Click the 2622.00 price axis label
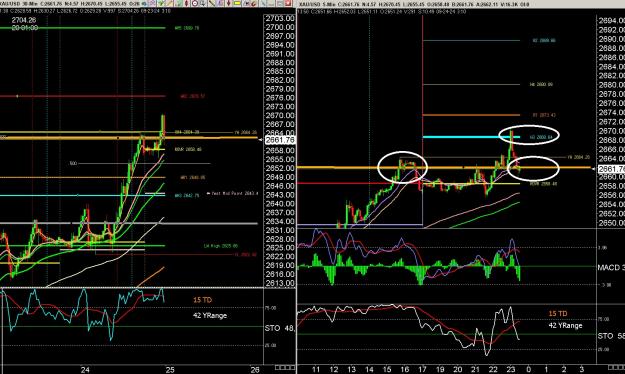The height and width of the screenshot is (374, 625). pos(280,257)
